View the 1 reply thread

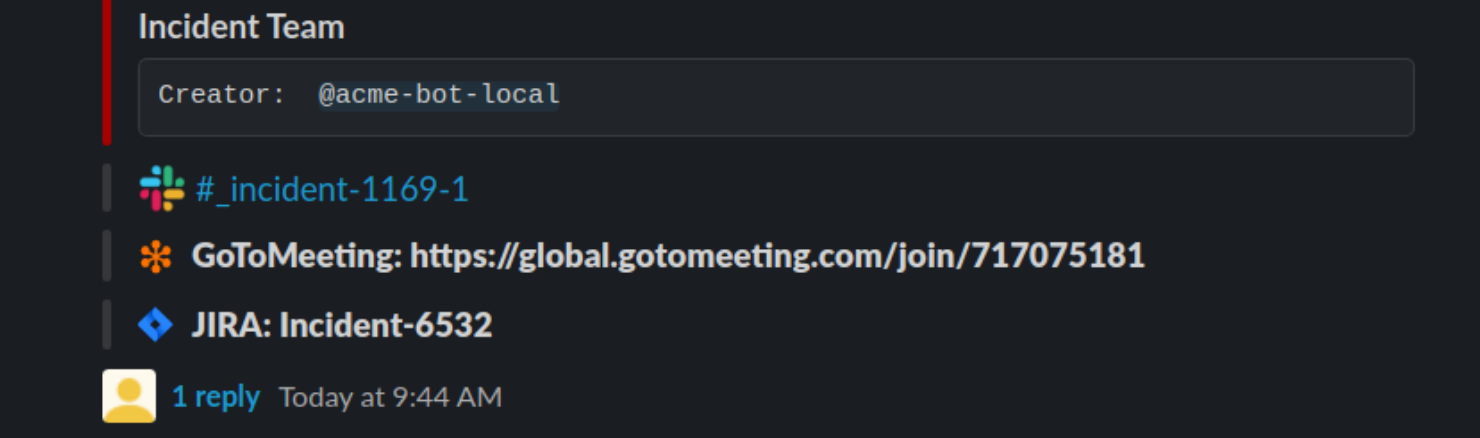216,397
